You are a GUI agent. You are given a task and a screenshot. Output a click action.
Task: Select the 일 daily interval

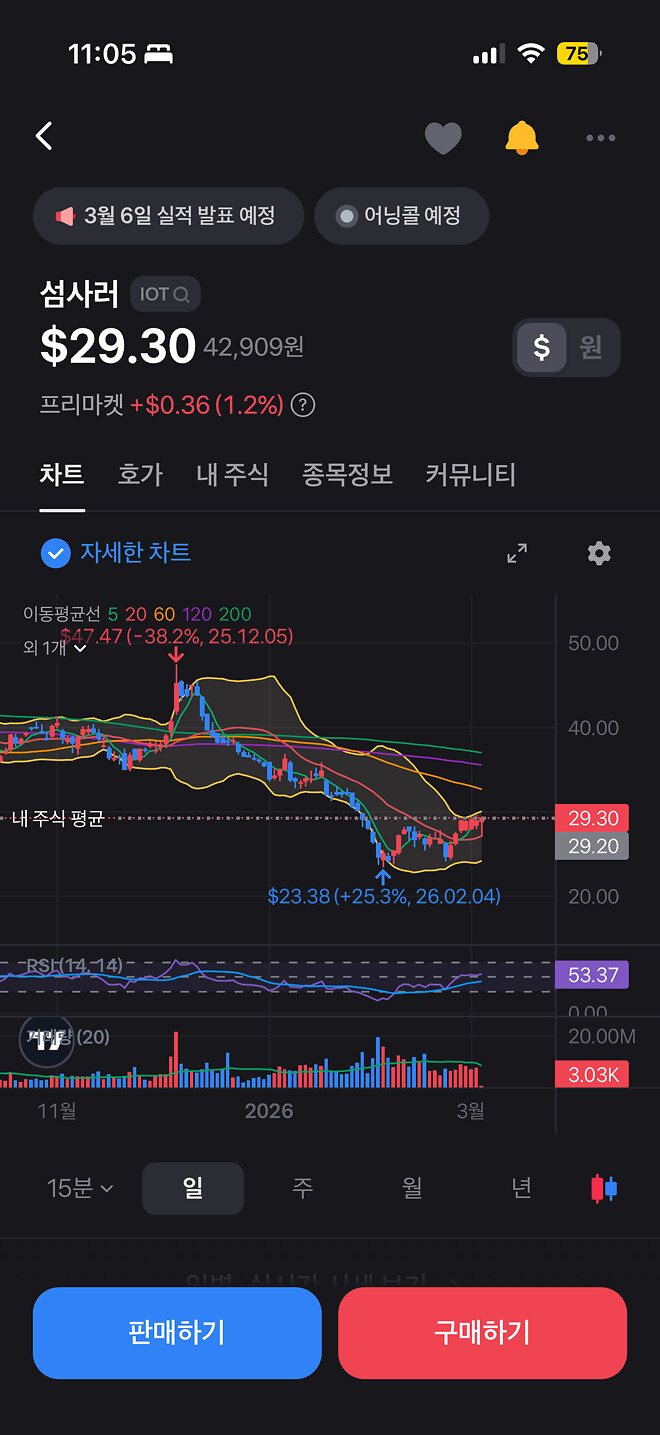(193, 1188)
